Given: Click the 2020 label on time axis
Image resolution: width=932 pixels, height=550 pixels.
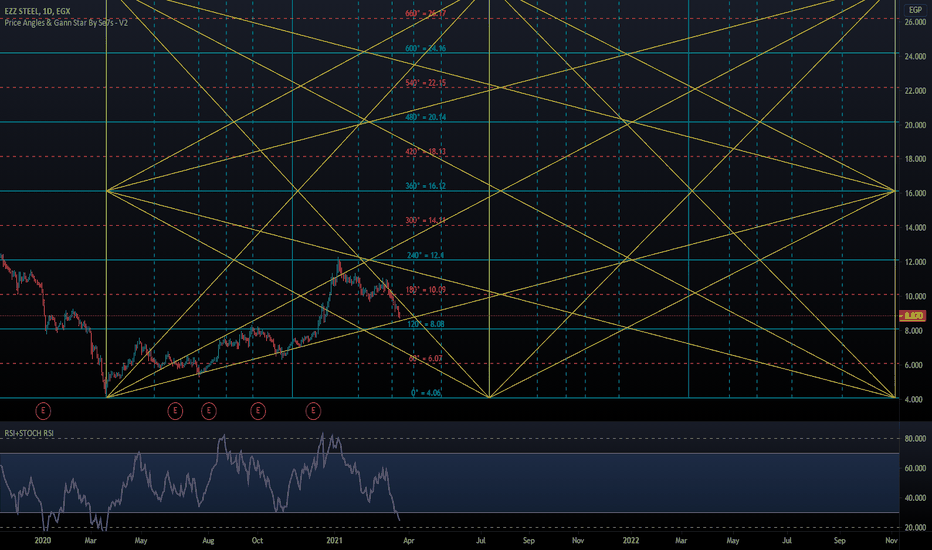Looking at the screenshot, I should [43, 540].
